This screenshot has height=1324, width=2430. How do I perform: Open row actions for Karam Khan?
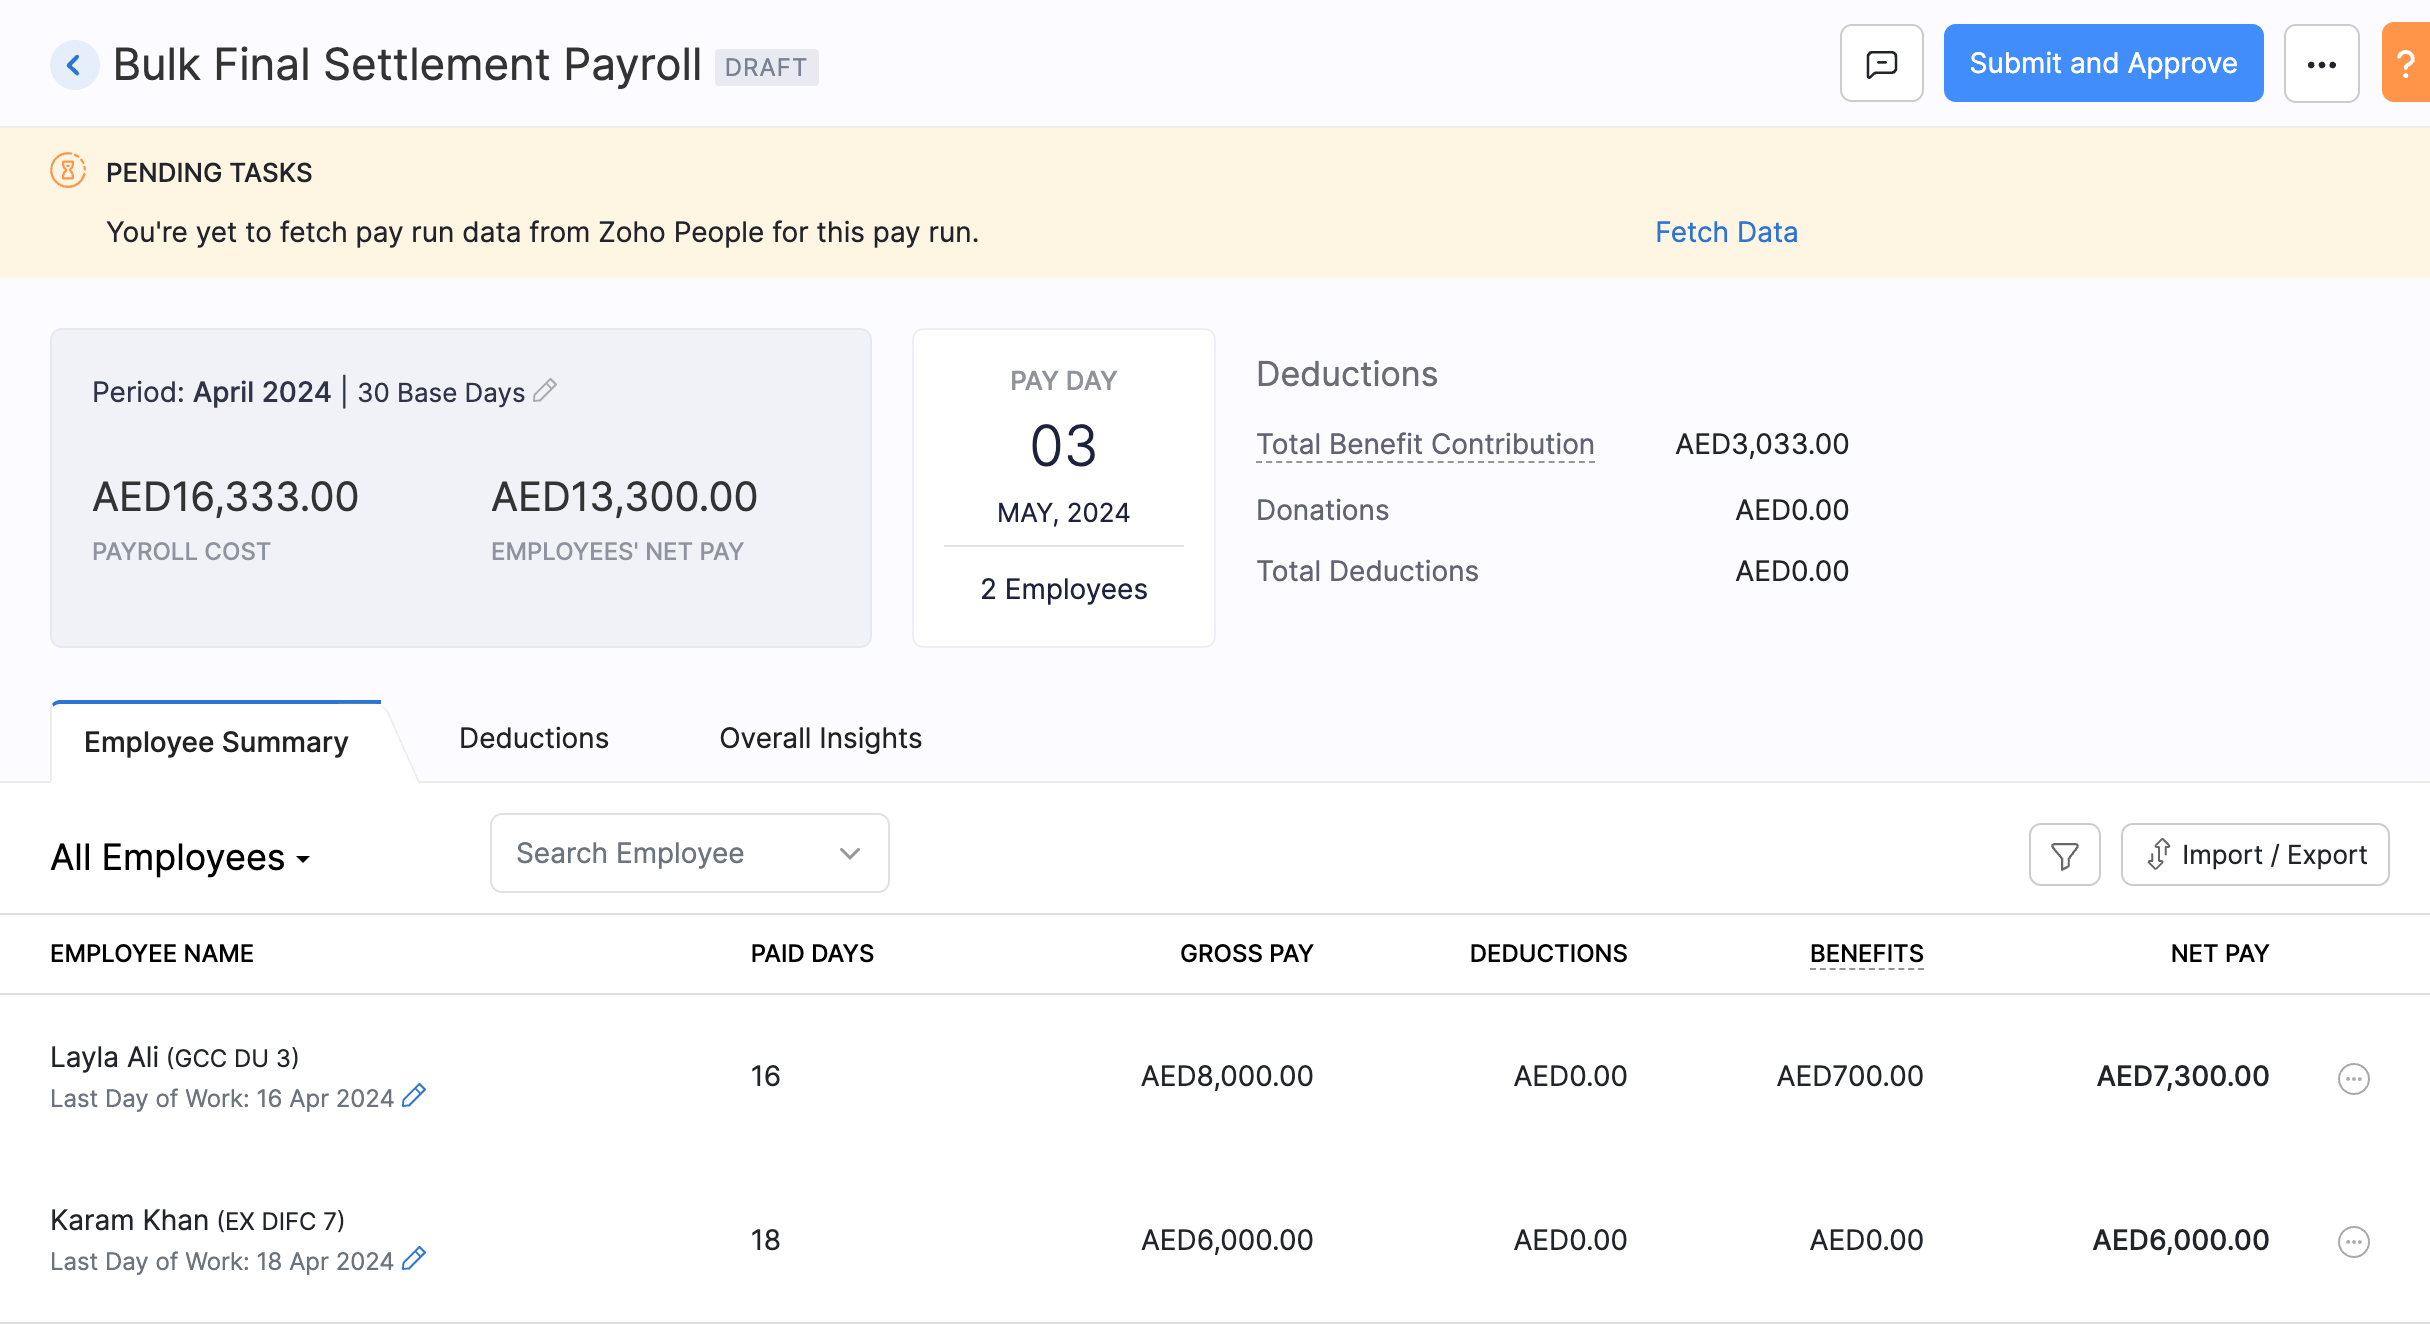coord(2353,1241)
